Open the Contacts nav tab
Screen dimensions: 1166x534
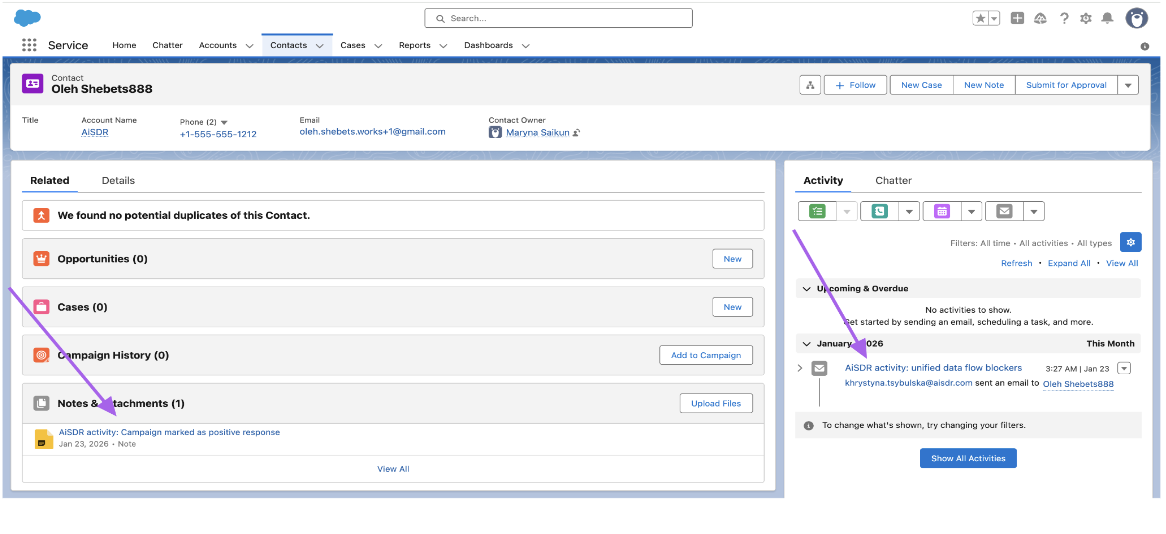tap(289, 45)
